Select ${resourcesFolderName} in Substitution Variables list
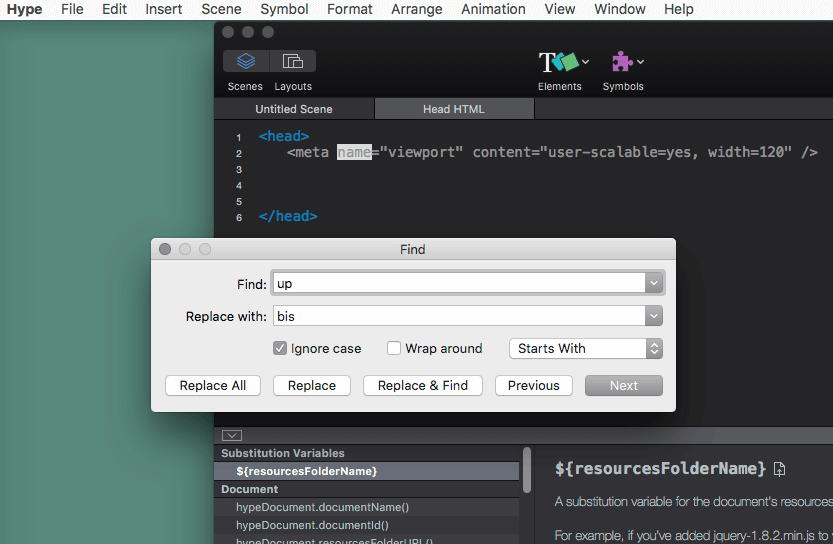 pyautogui.click(x=367, y=471)
